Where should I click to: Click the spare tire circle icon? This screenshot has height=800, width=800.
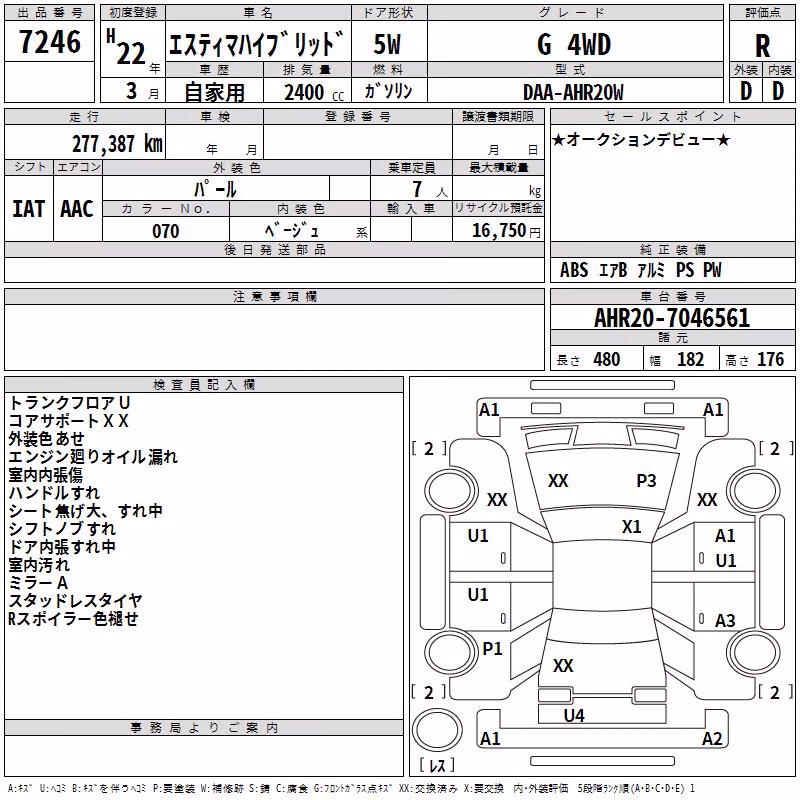437,731
